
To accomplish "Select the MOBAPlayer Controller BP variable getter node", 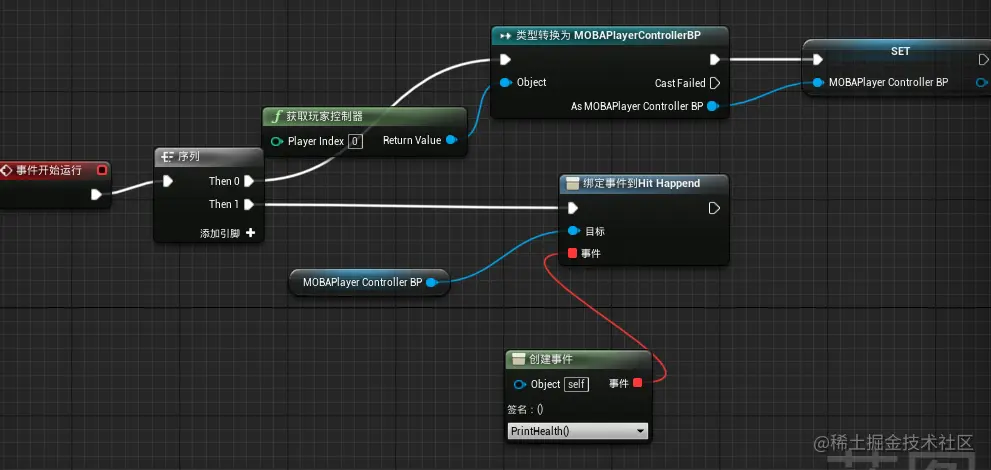I will pos(368,282).
